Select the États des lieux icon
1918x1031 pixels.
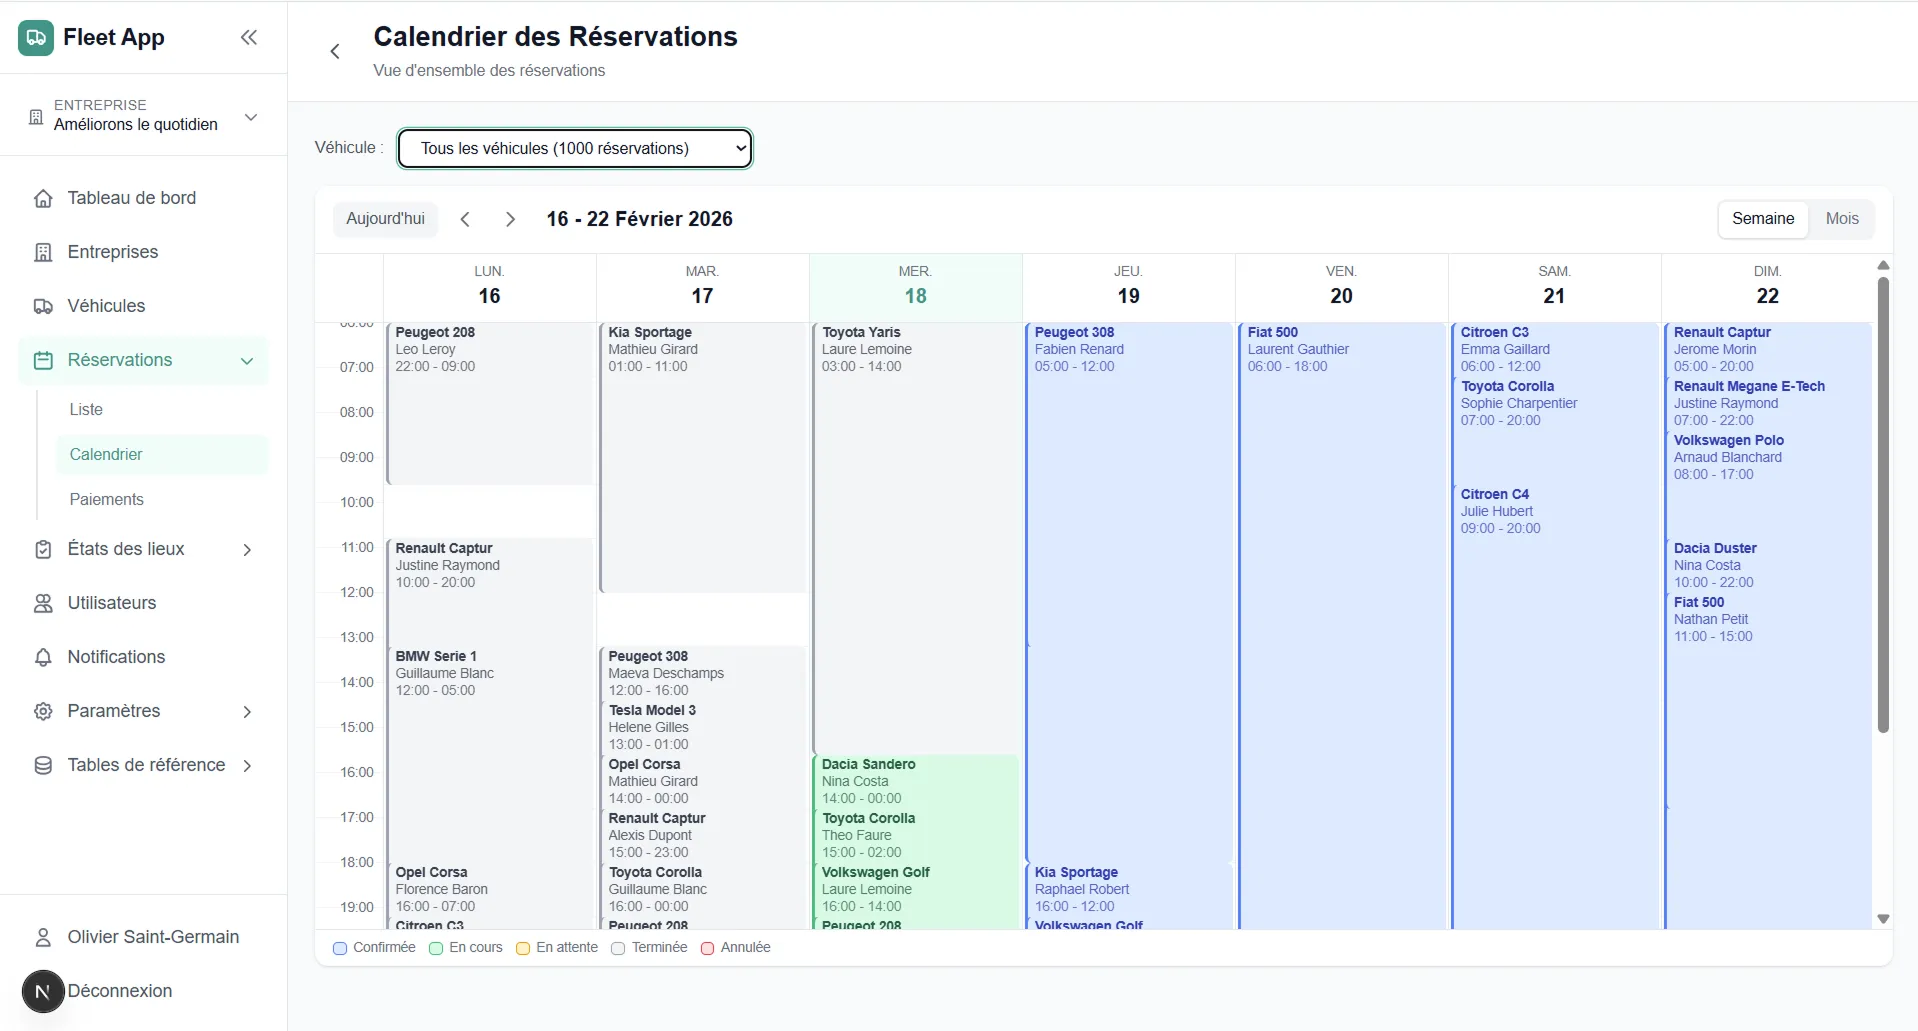click(x=44, y=549)
